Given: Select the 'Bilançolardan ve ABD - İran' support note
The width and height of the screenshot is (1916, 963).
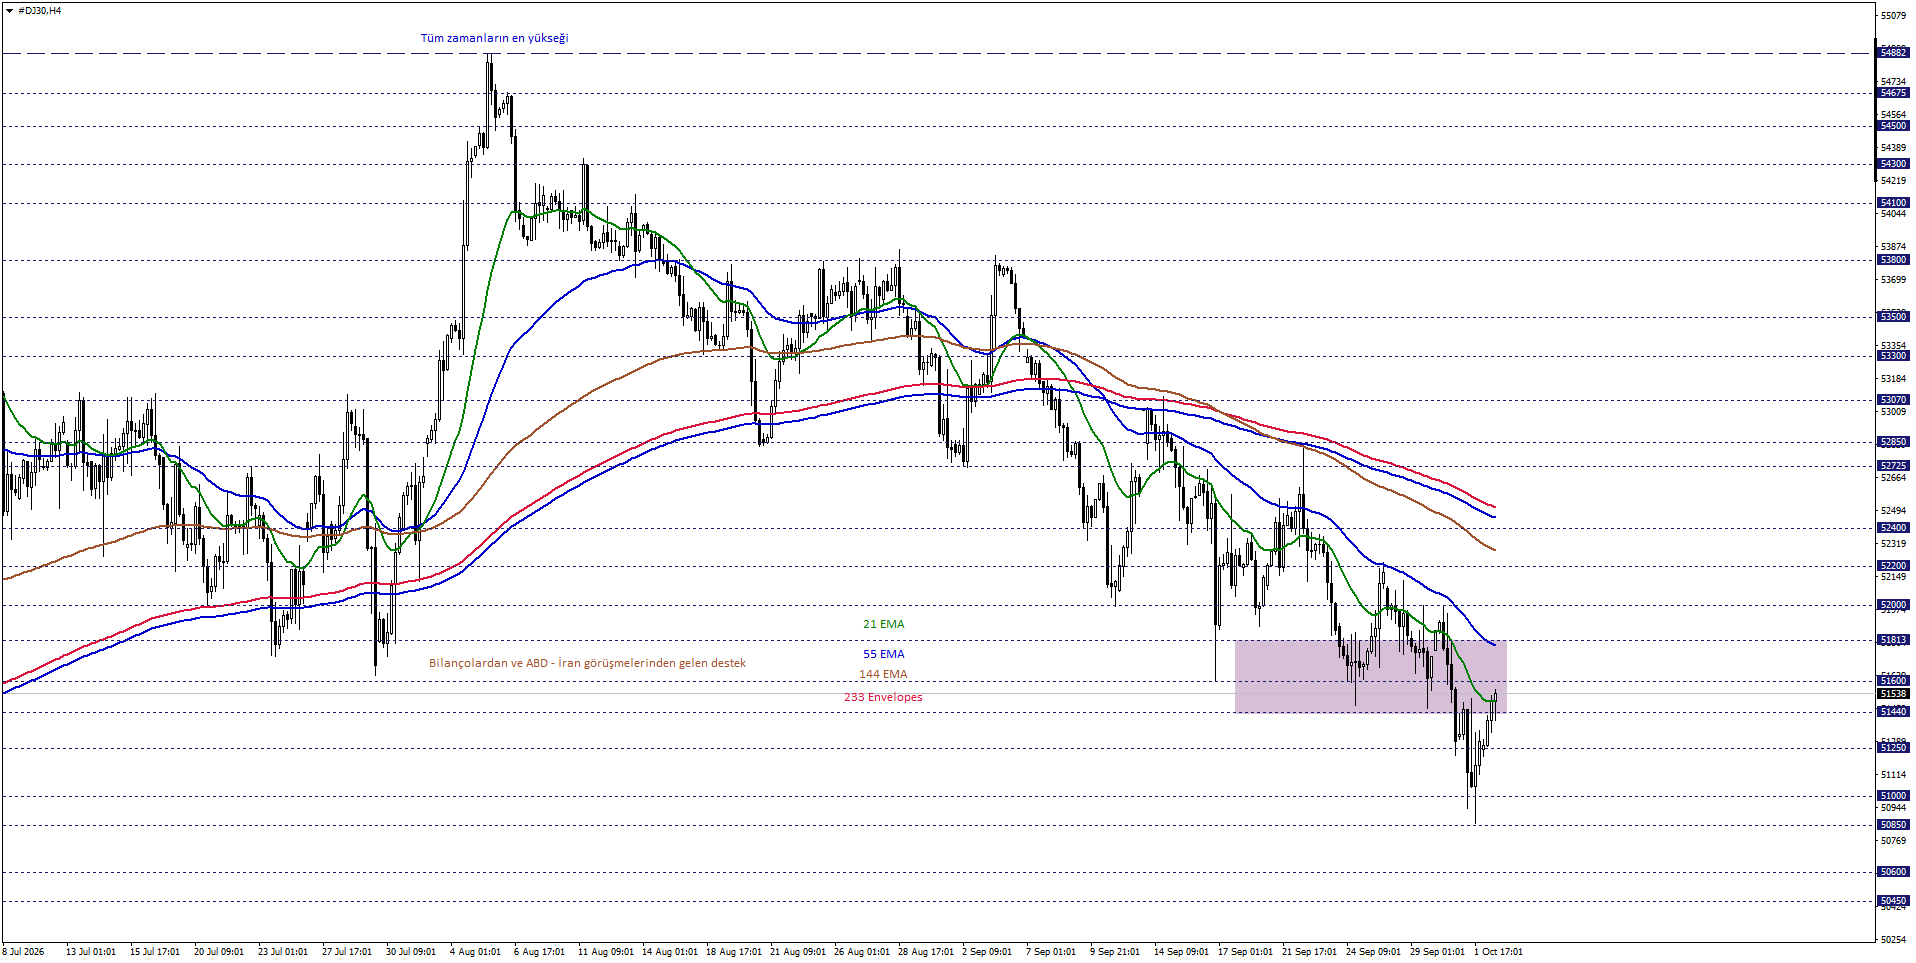Looking at the screenshot, I should pyautogui.click(x=587, y=663).
